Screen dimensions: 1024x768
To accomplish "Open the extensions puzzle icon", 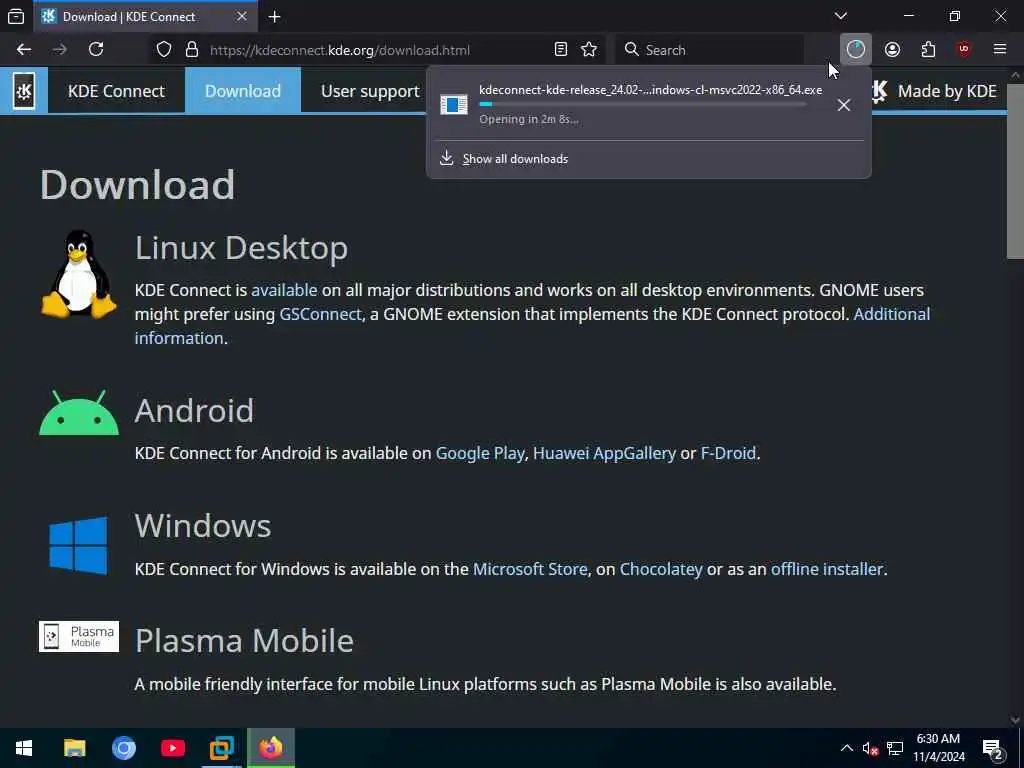I will (x=928, y=50).
